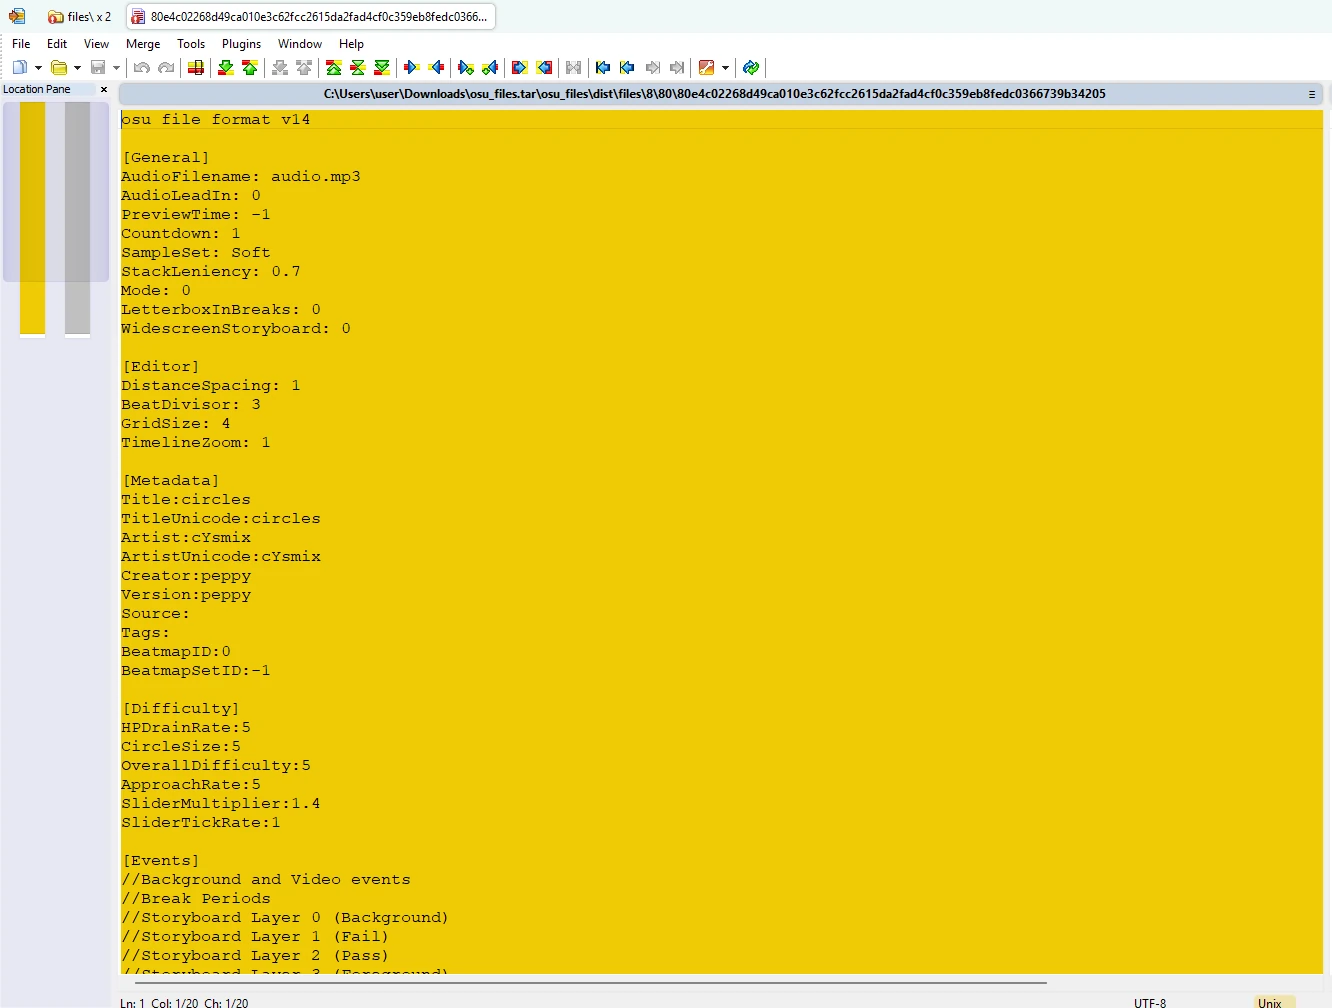Close the Location Pane
The image size is (1332, 1008).
104,89
